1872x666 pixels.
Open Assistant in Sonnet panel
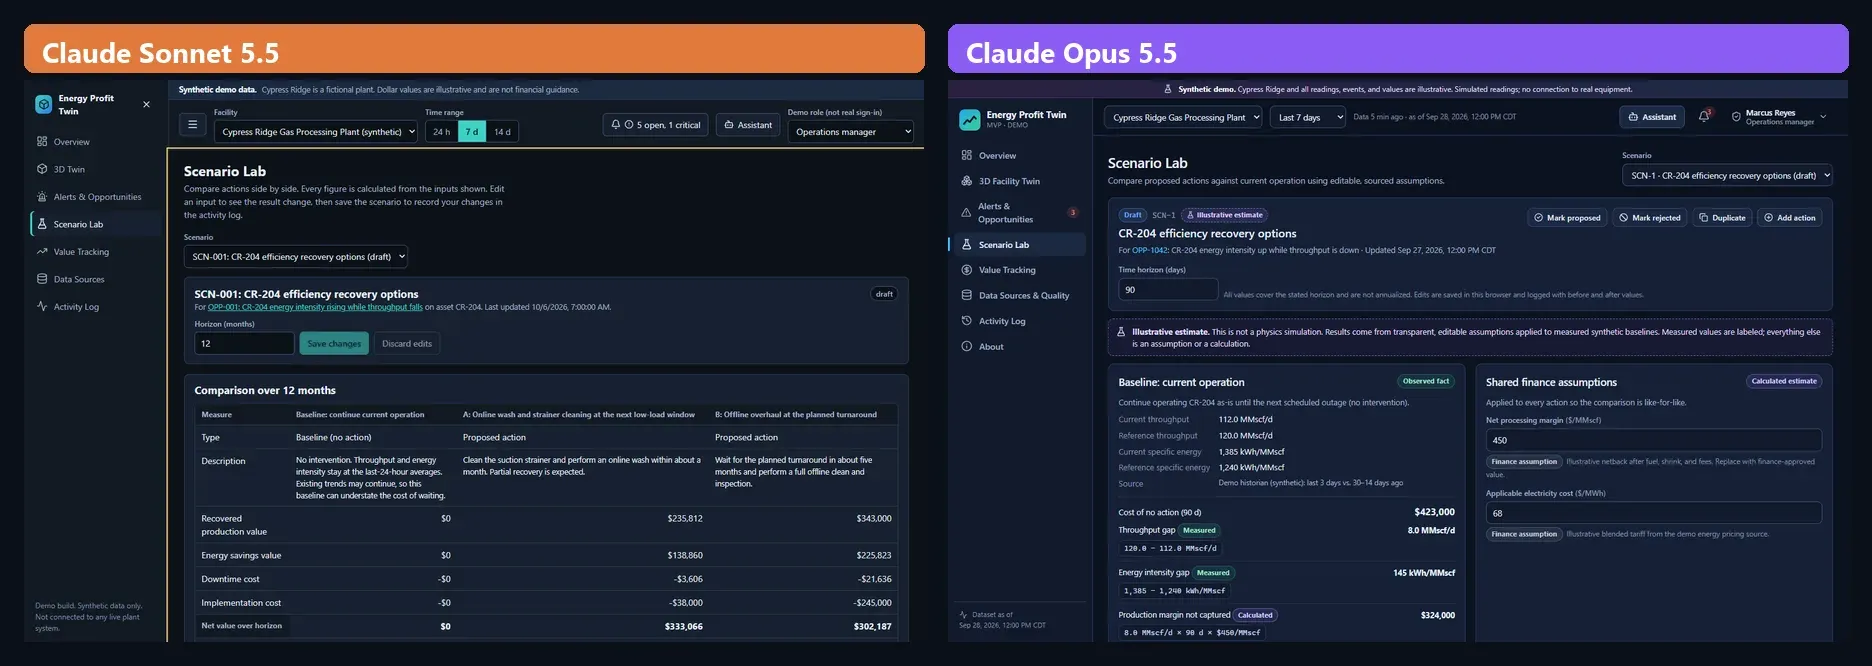click(x=748, y=125)
